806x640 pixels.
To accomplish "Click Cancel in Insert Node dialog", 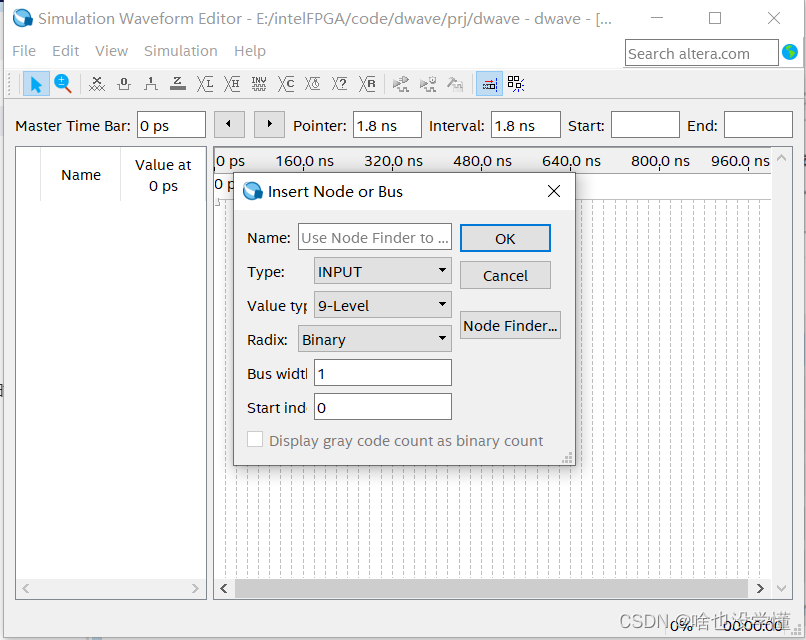I will point(505,276).
